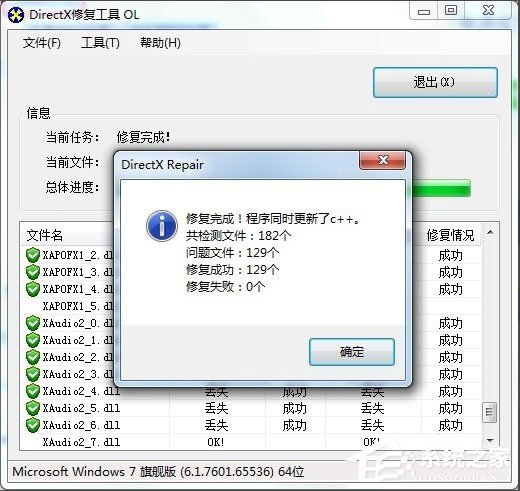Click the blue info icon in dialog
This screenshot has width=520, height=491.
(x=162, y=226)
